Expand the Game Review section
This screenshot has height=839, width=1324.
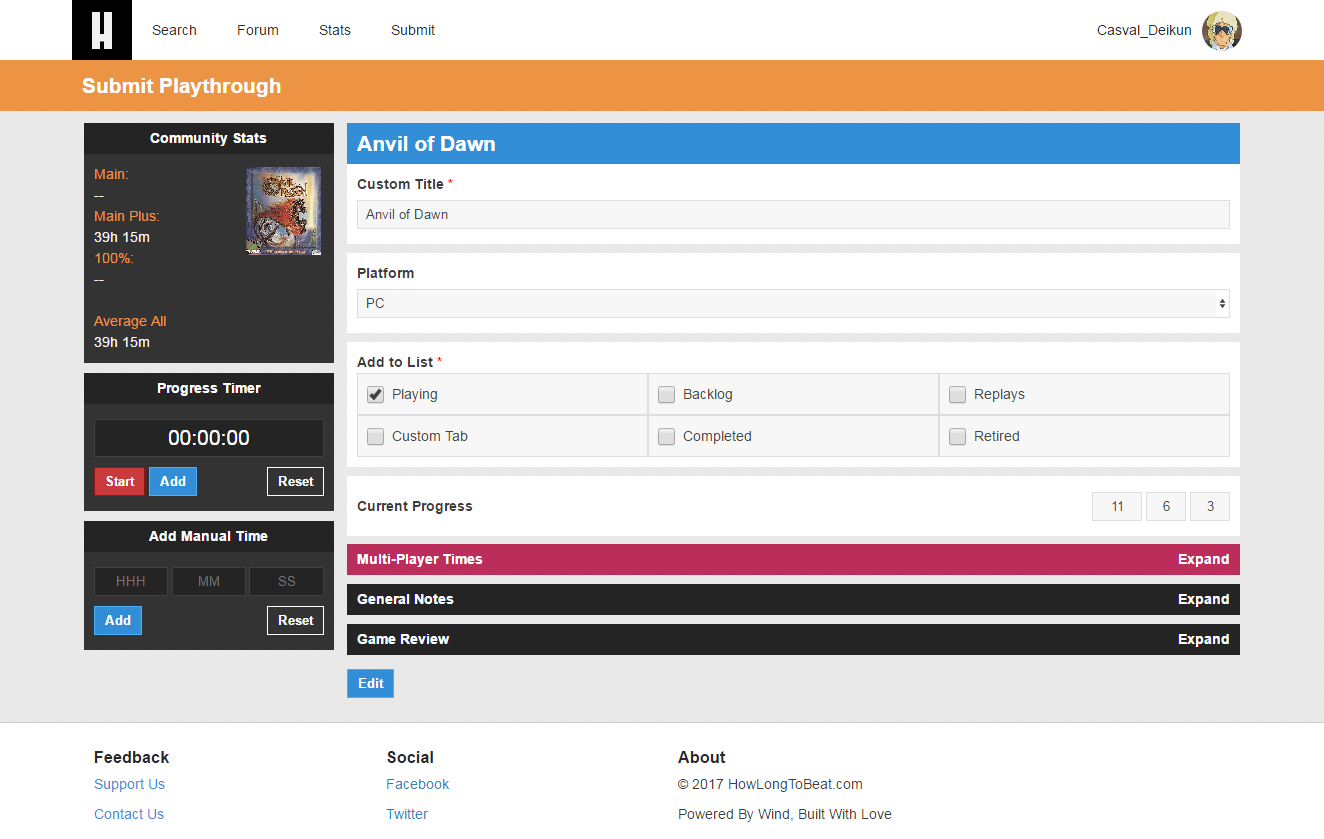click(793, 639)
